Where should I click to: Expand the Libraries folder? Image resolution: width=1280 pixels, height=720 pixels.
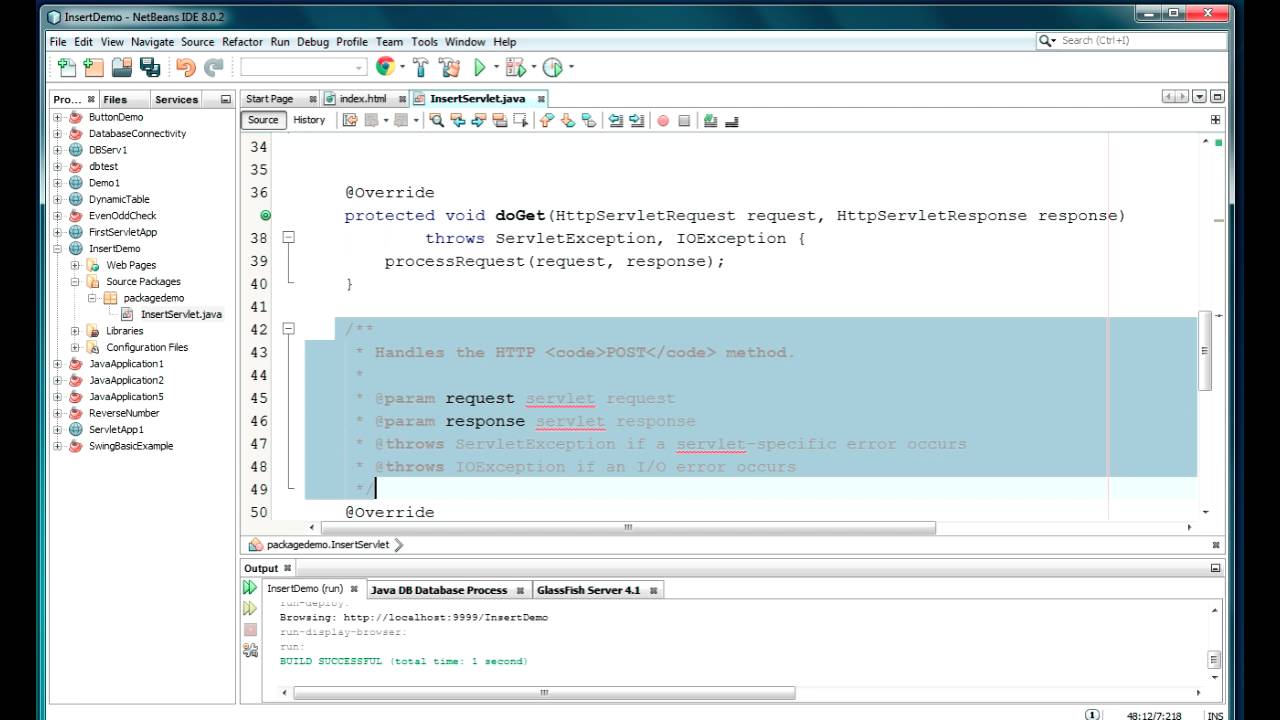point(75,330)
